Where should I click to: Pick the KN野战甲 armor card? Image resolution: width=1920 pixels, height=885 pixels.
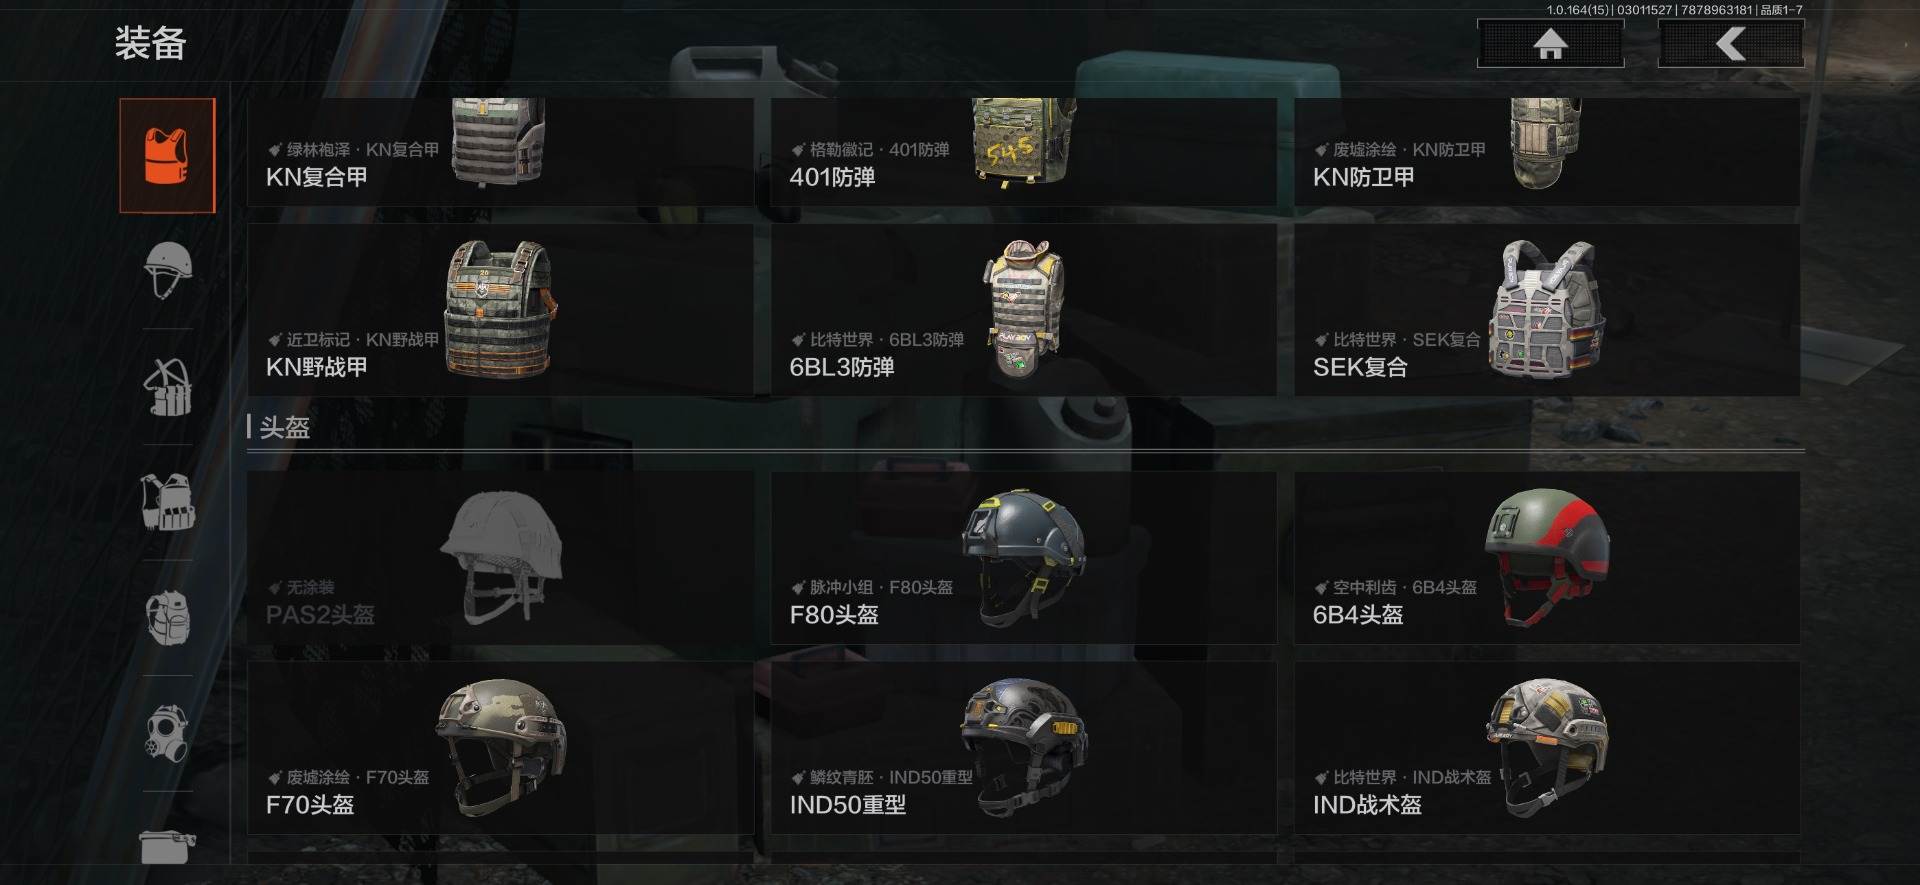(x=500, y=310)
